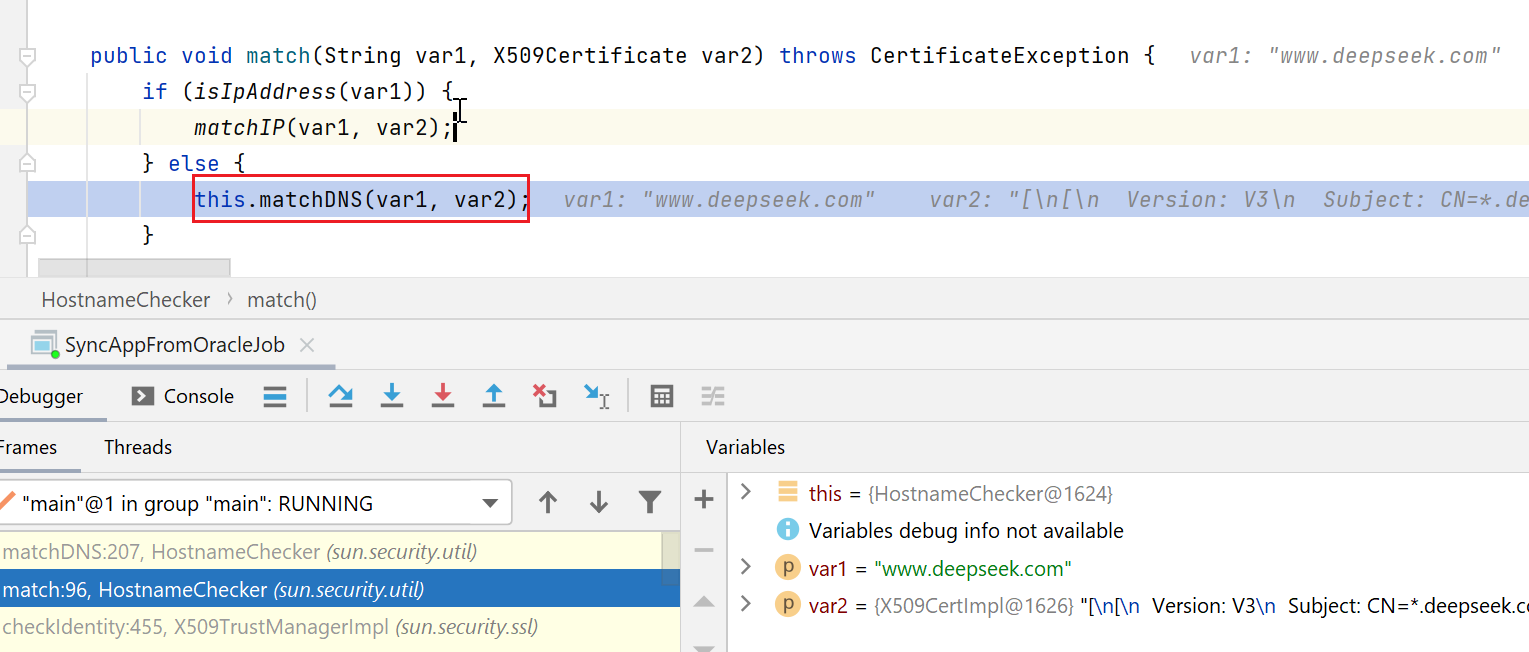Click the Drop Frame icon
Viewport: 1529px width, 652px height.
click(544, 396)
